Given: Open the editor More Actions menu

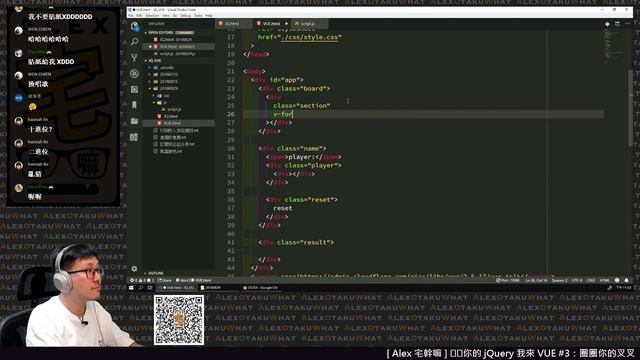Looking at the screenshot, I should tap(627, 24).
